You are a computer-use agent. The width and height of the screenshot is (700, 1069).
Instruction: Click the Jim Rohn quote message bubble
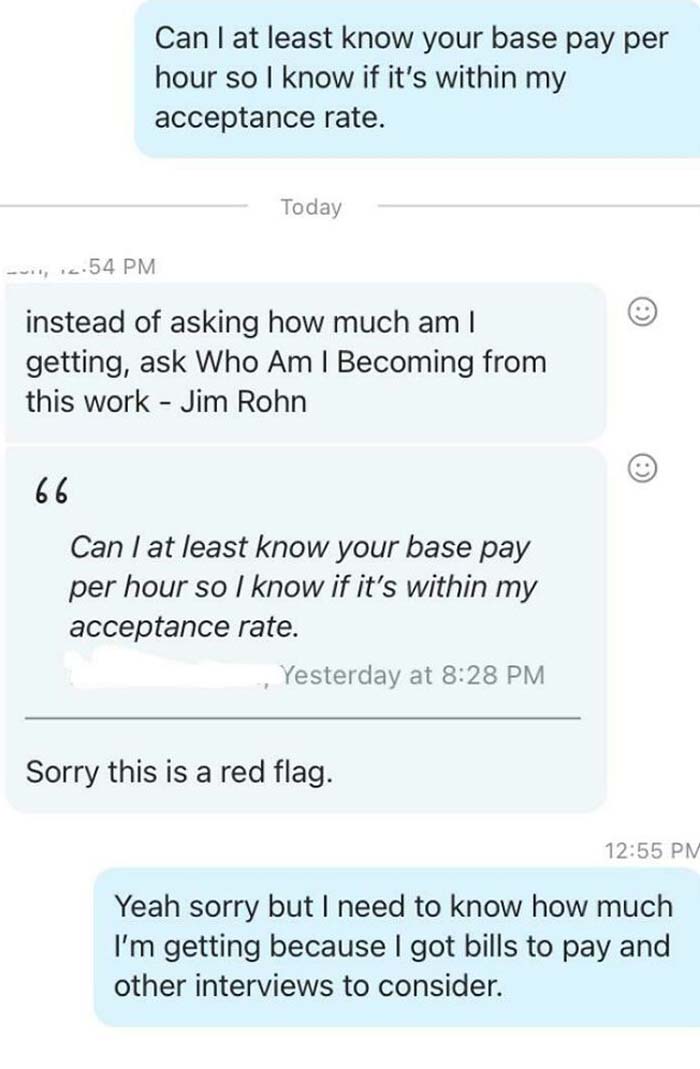tap(290, 362)
